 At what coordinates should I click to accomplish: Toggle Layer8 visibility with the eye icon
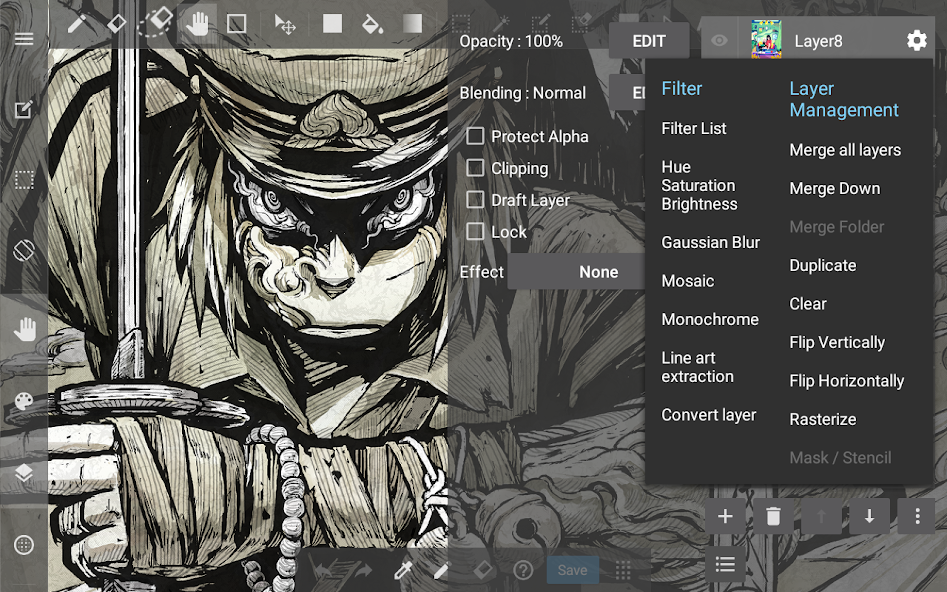click(719, 40)
